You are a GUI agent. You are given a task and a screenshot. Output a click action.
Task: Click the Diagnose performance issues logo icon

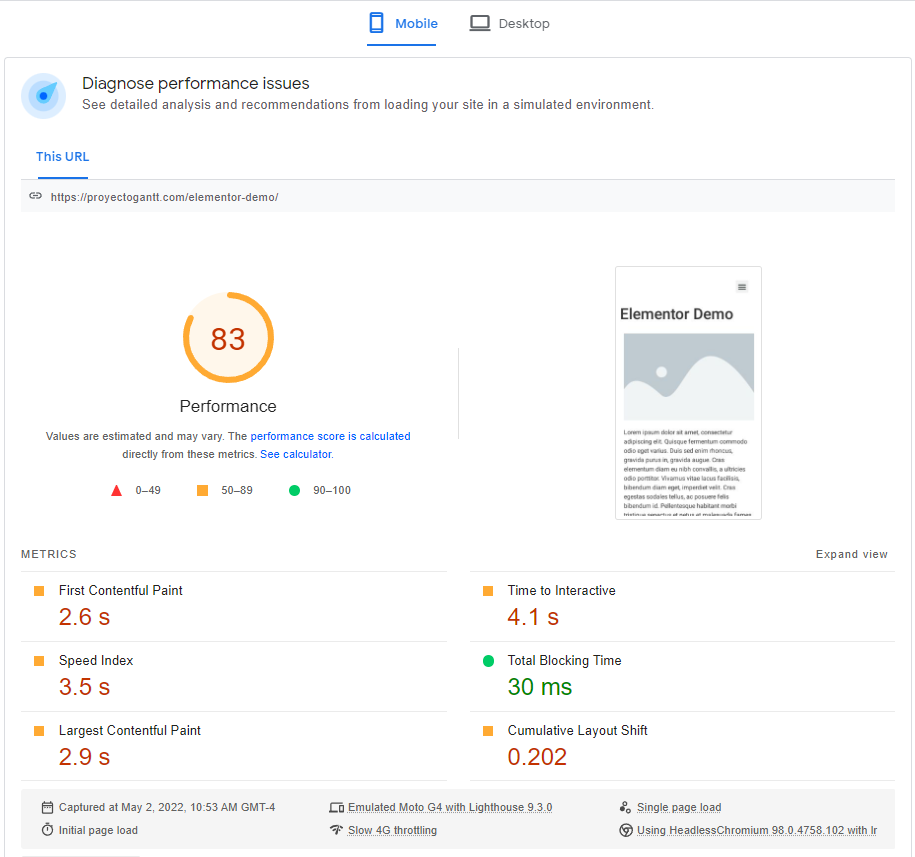pyautogui.click(x=43, y=96)
